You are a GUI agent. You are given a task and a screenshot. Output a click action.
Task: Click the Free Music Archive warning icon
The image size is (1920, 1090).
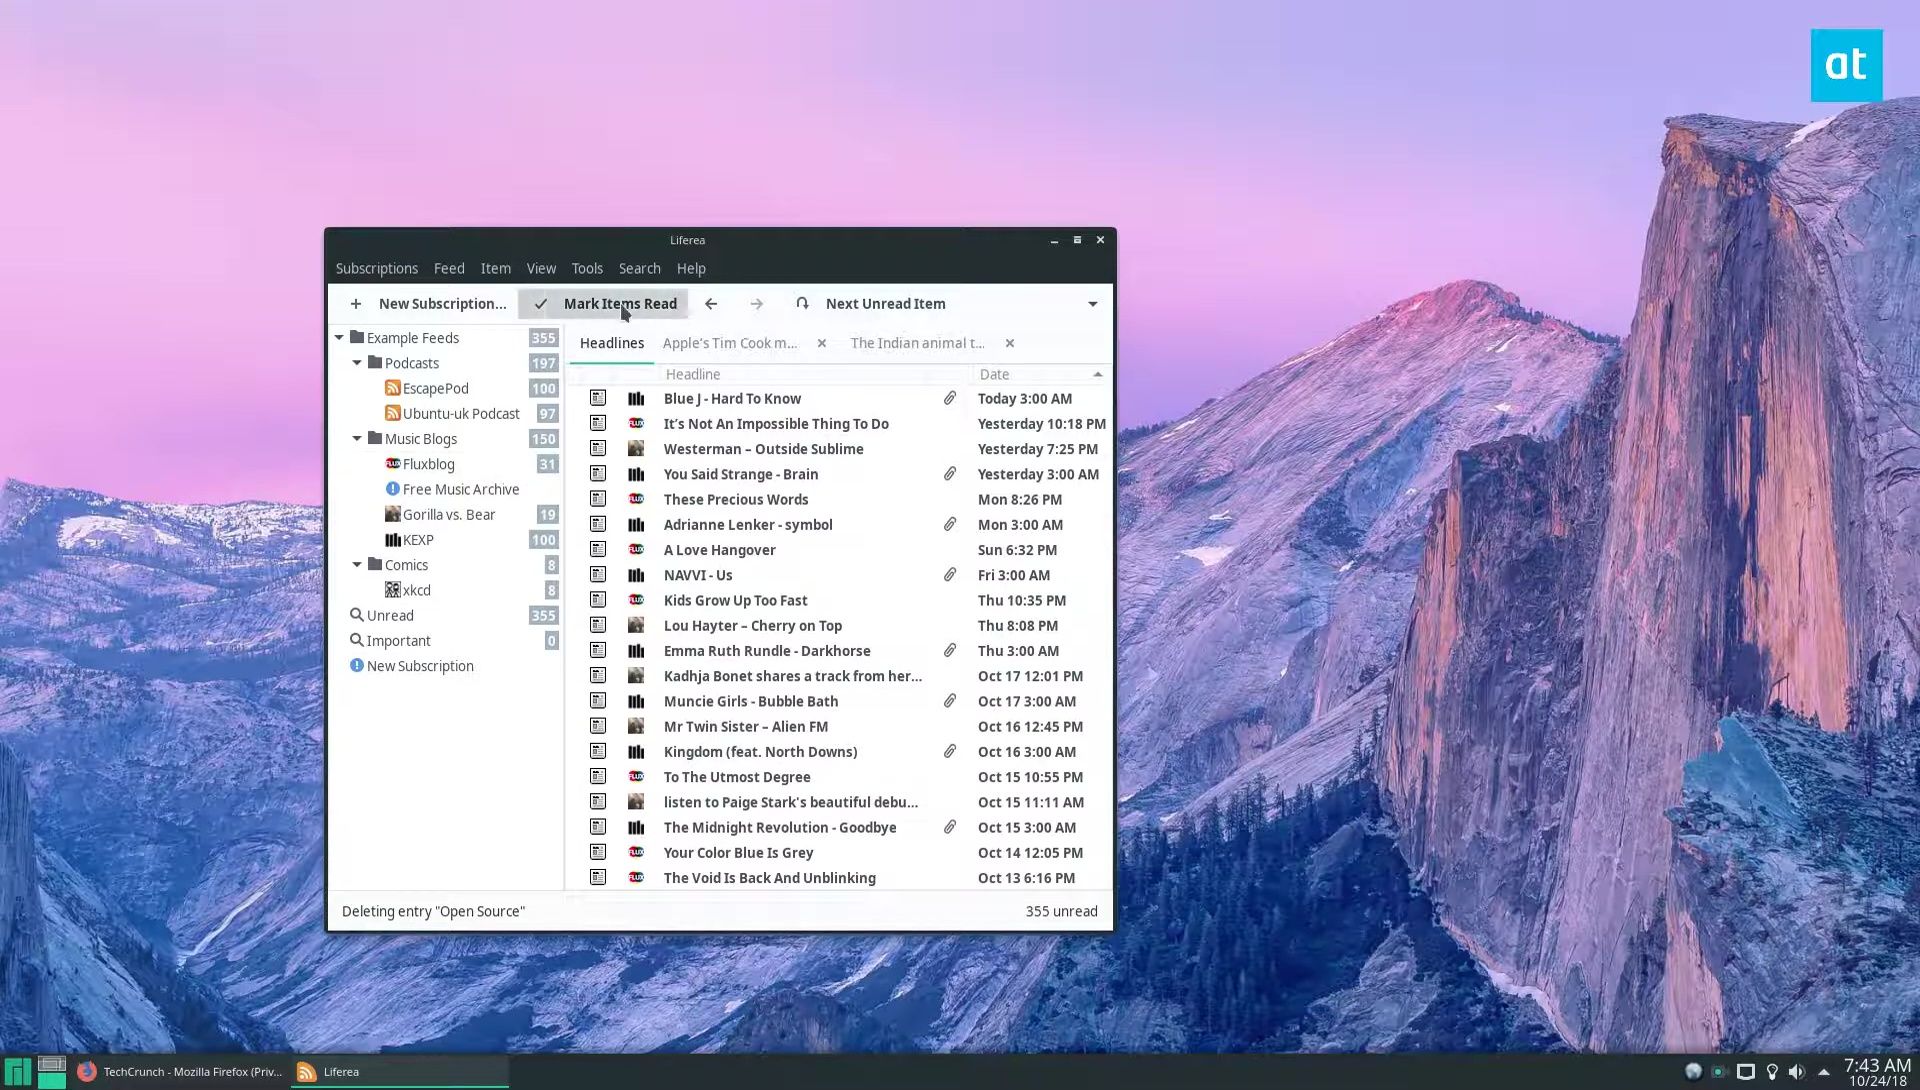tap(393, 489)
